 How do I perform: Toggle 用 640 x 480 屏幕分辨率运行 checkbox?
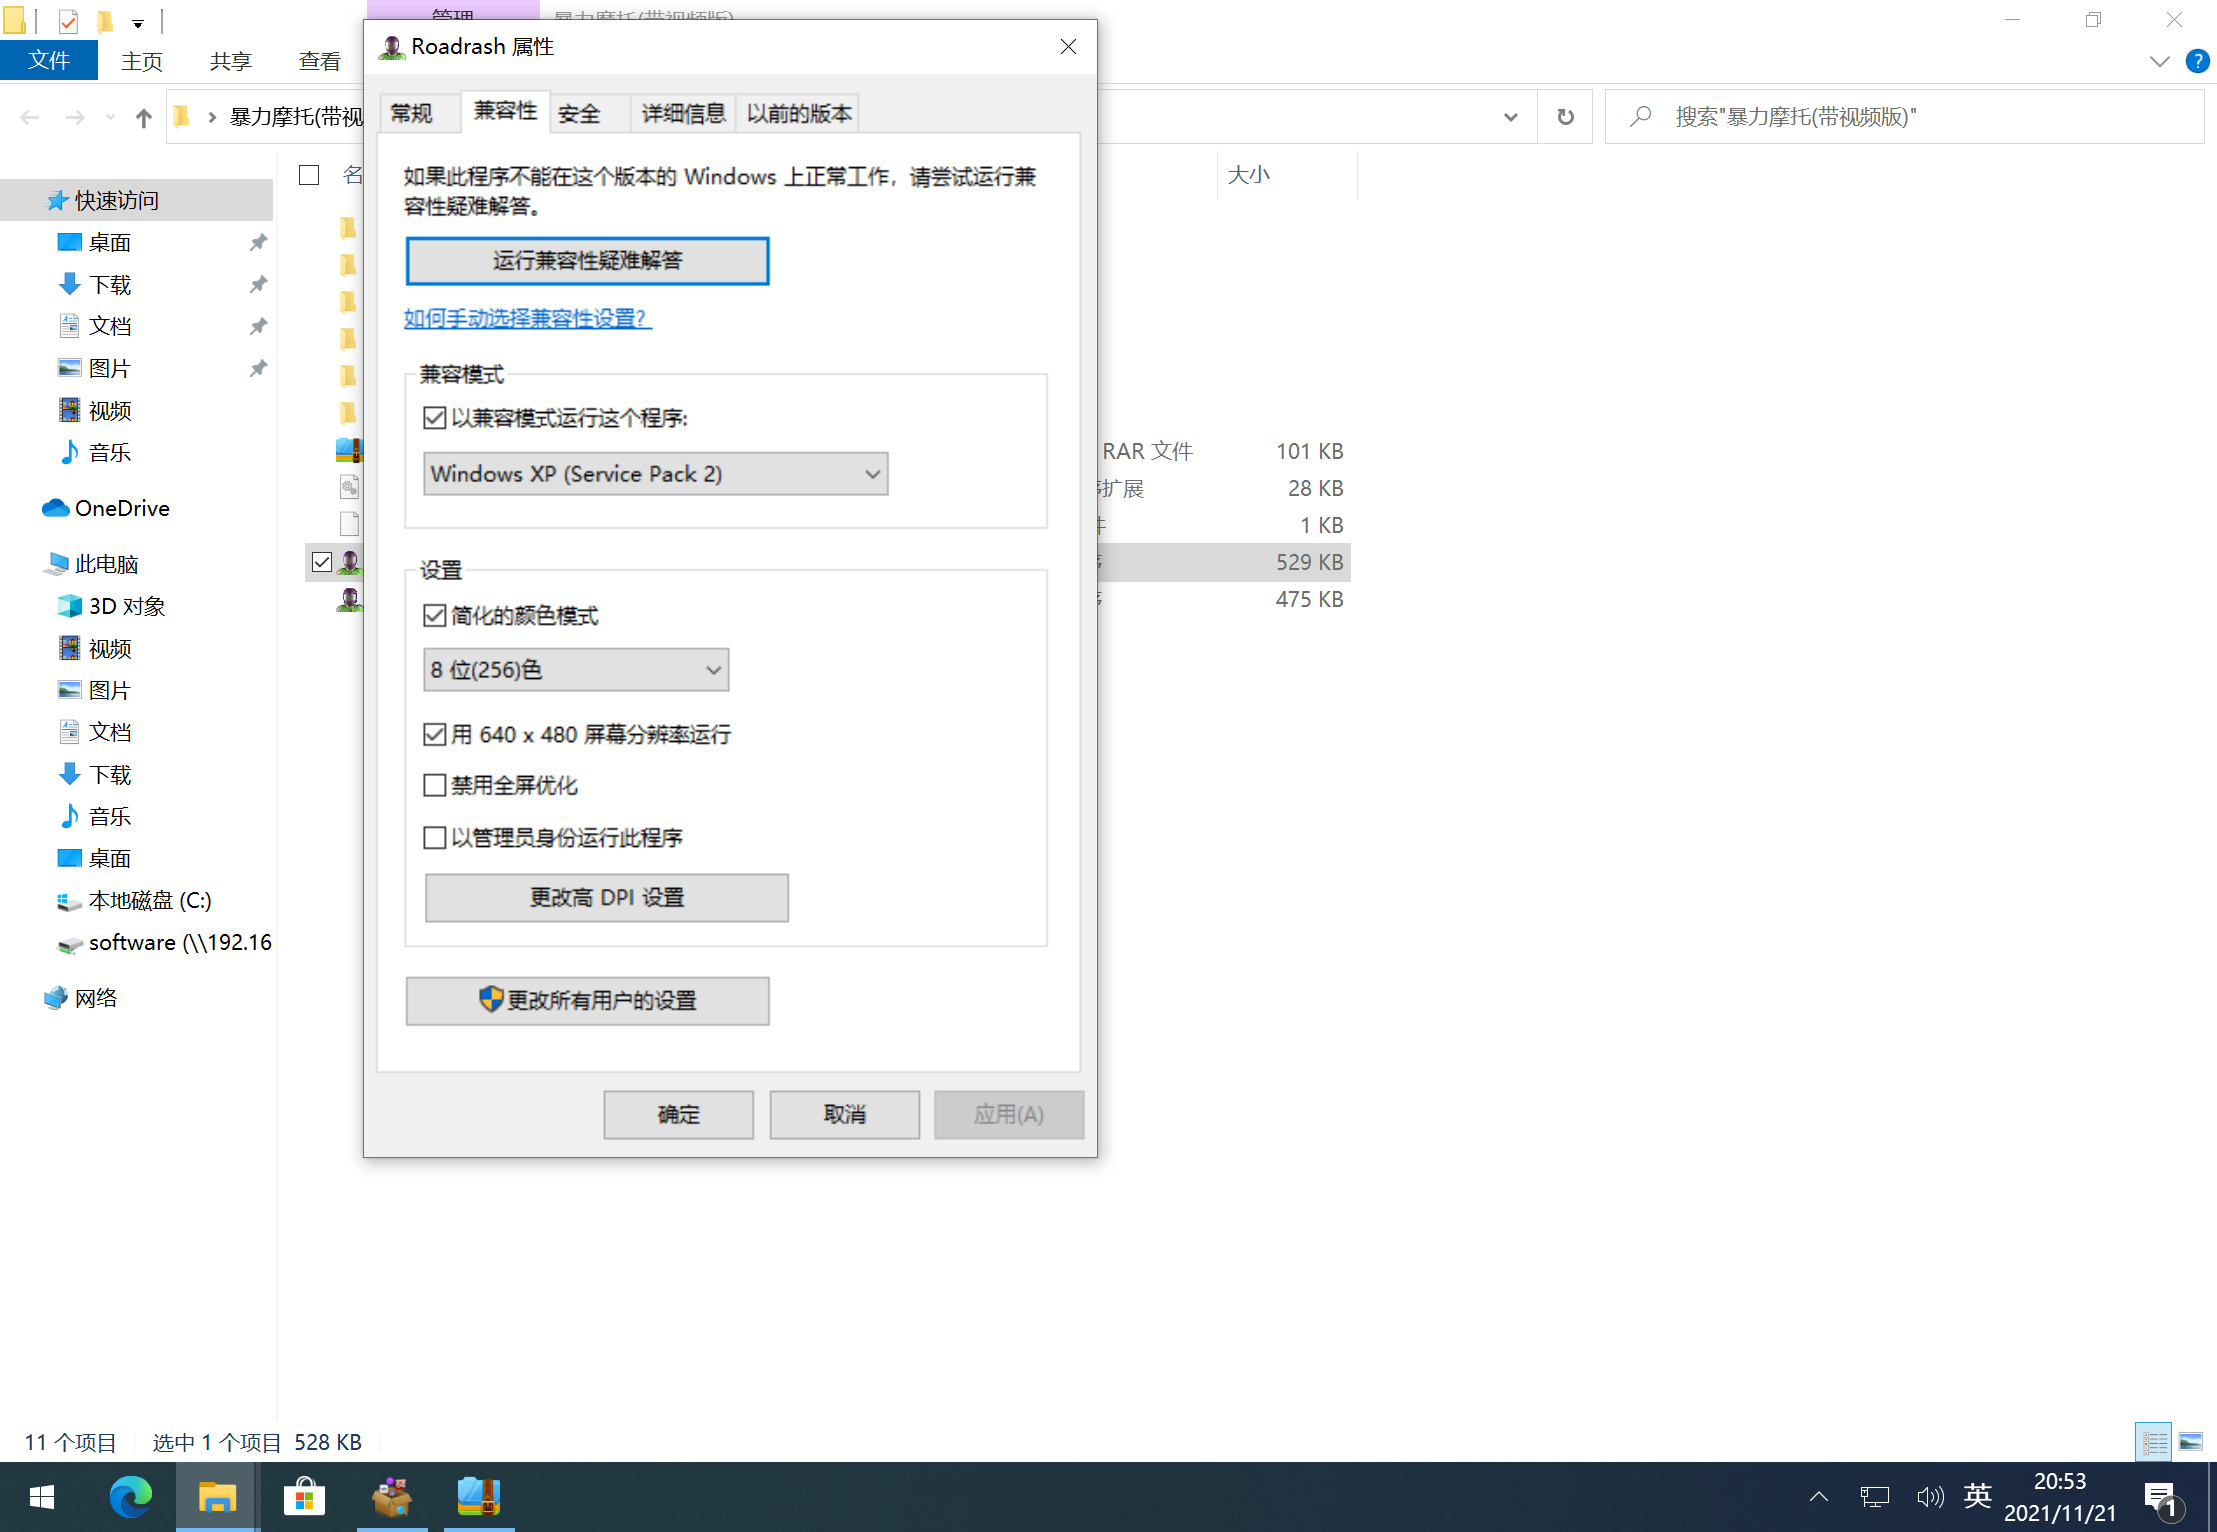click(434, 734)
